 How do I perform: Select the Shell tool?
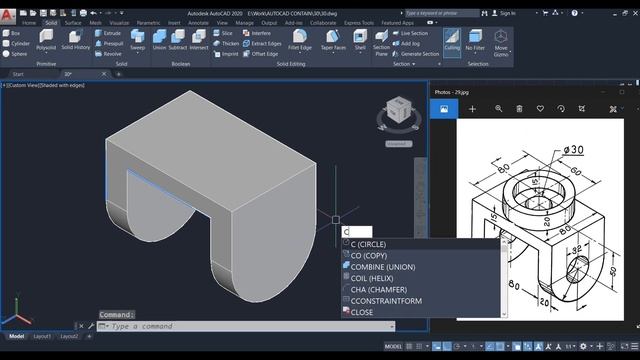pyautogui.click(x=360, y=40)
